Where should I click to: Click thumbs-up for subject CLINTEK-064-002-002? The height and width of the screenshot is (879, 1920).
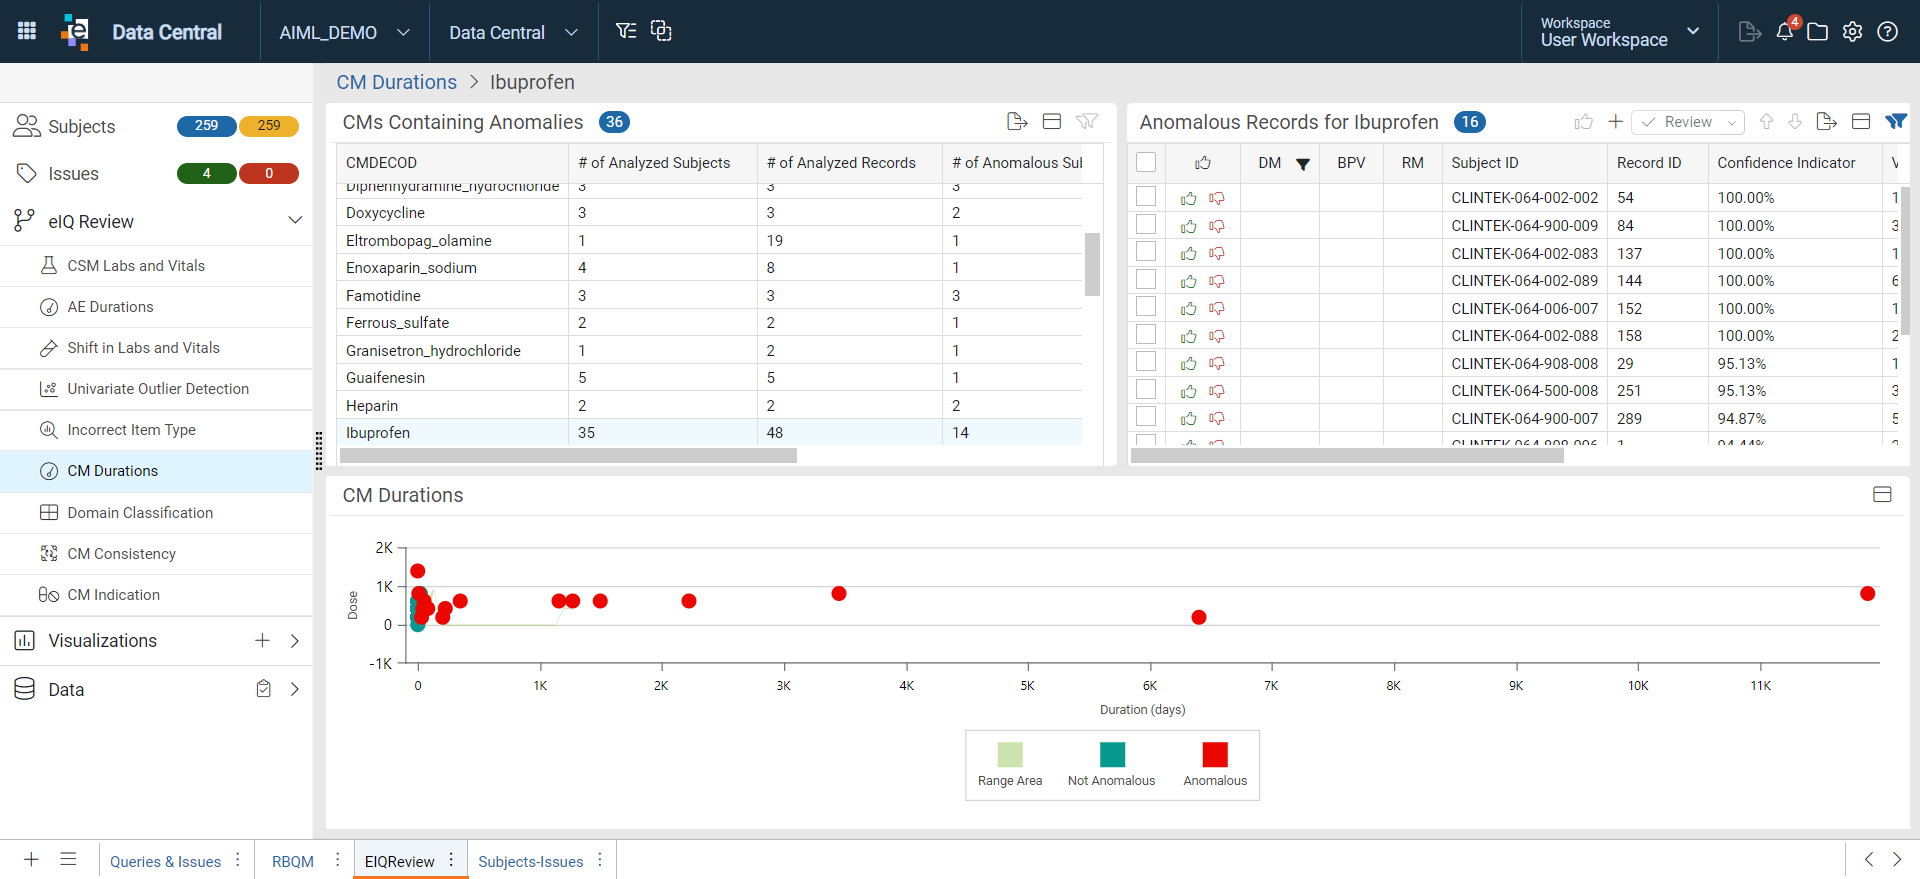(x=1189, y=198)
